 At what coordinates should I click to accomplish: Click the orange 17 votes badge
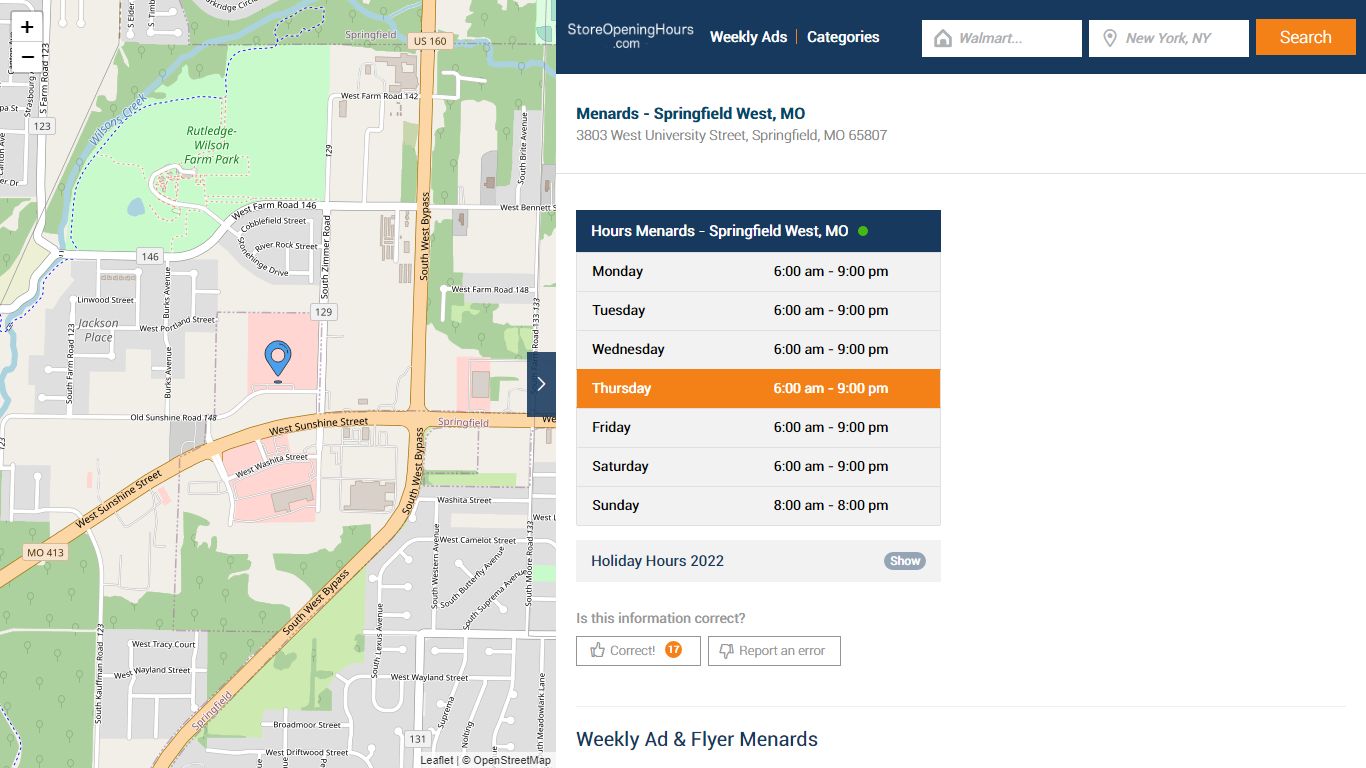coord(674,649)
